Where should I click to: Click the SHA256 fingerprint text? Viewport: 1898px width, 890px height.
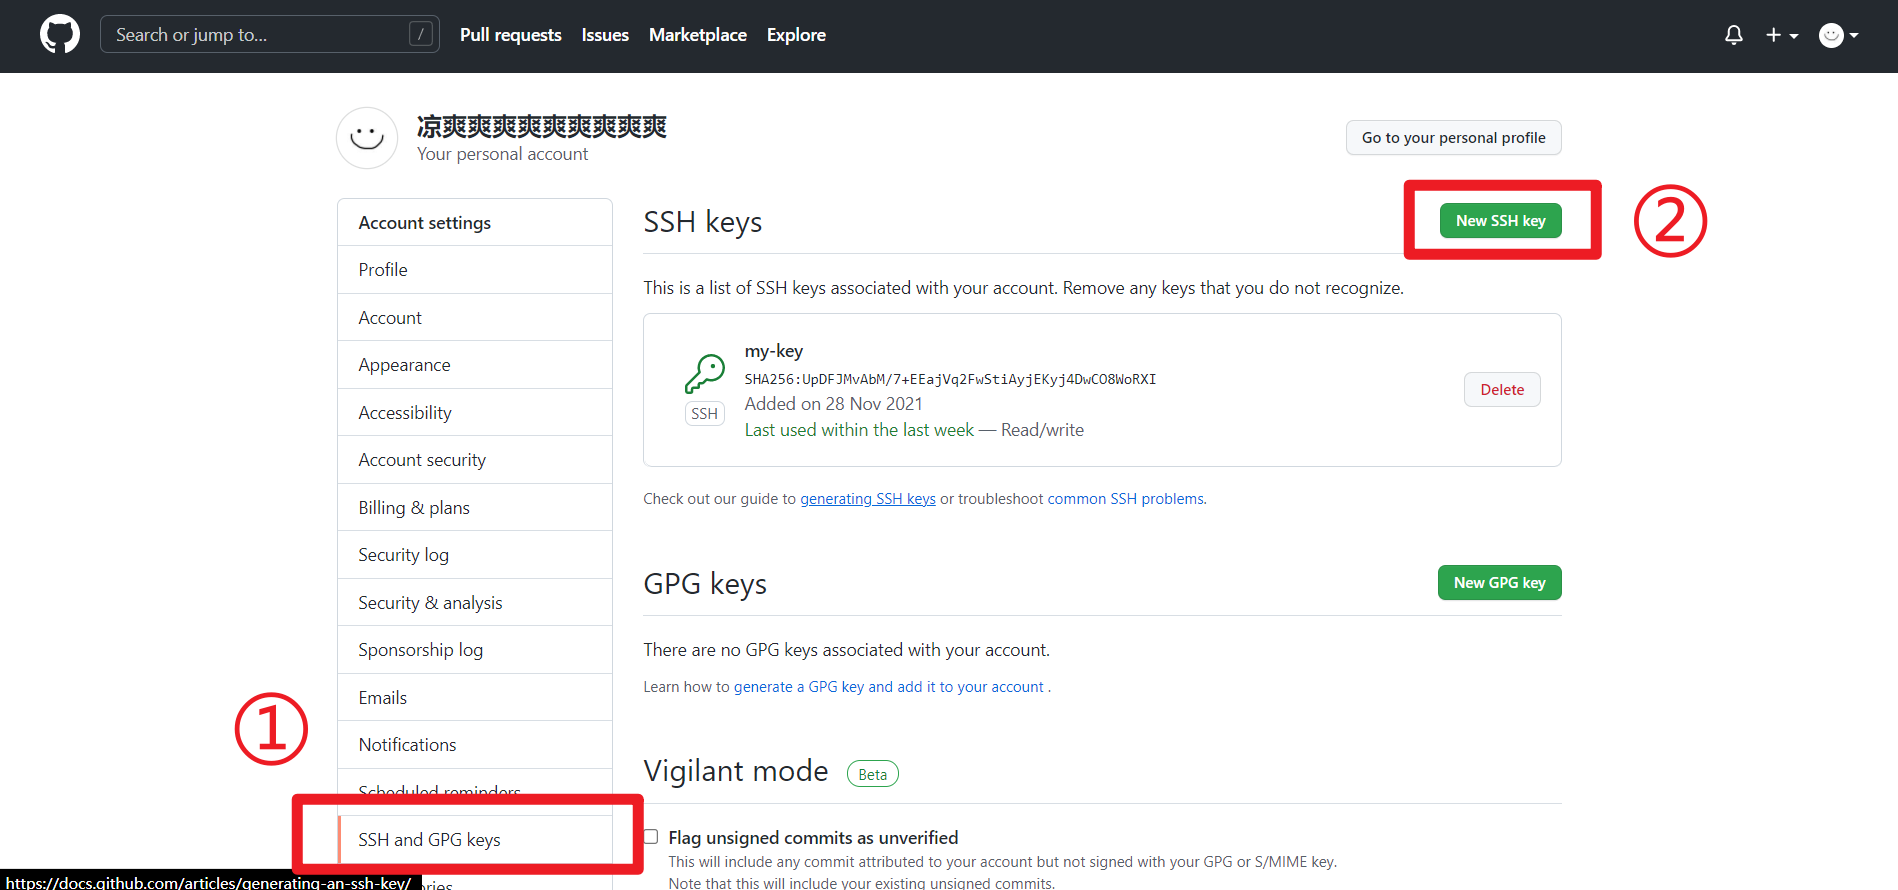pyautogui.click(x=950, y=379)
